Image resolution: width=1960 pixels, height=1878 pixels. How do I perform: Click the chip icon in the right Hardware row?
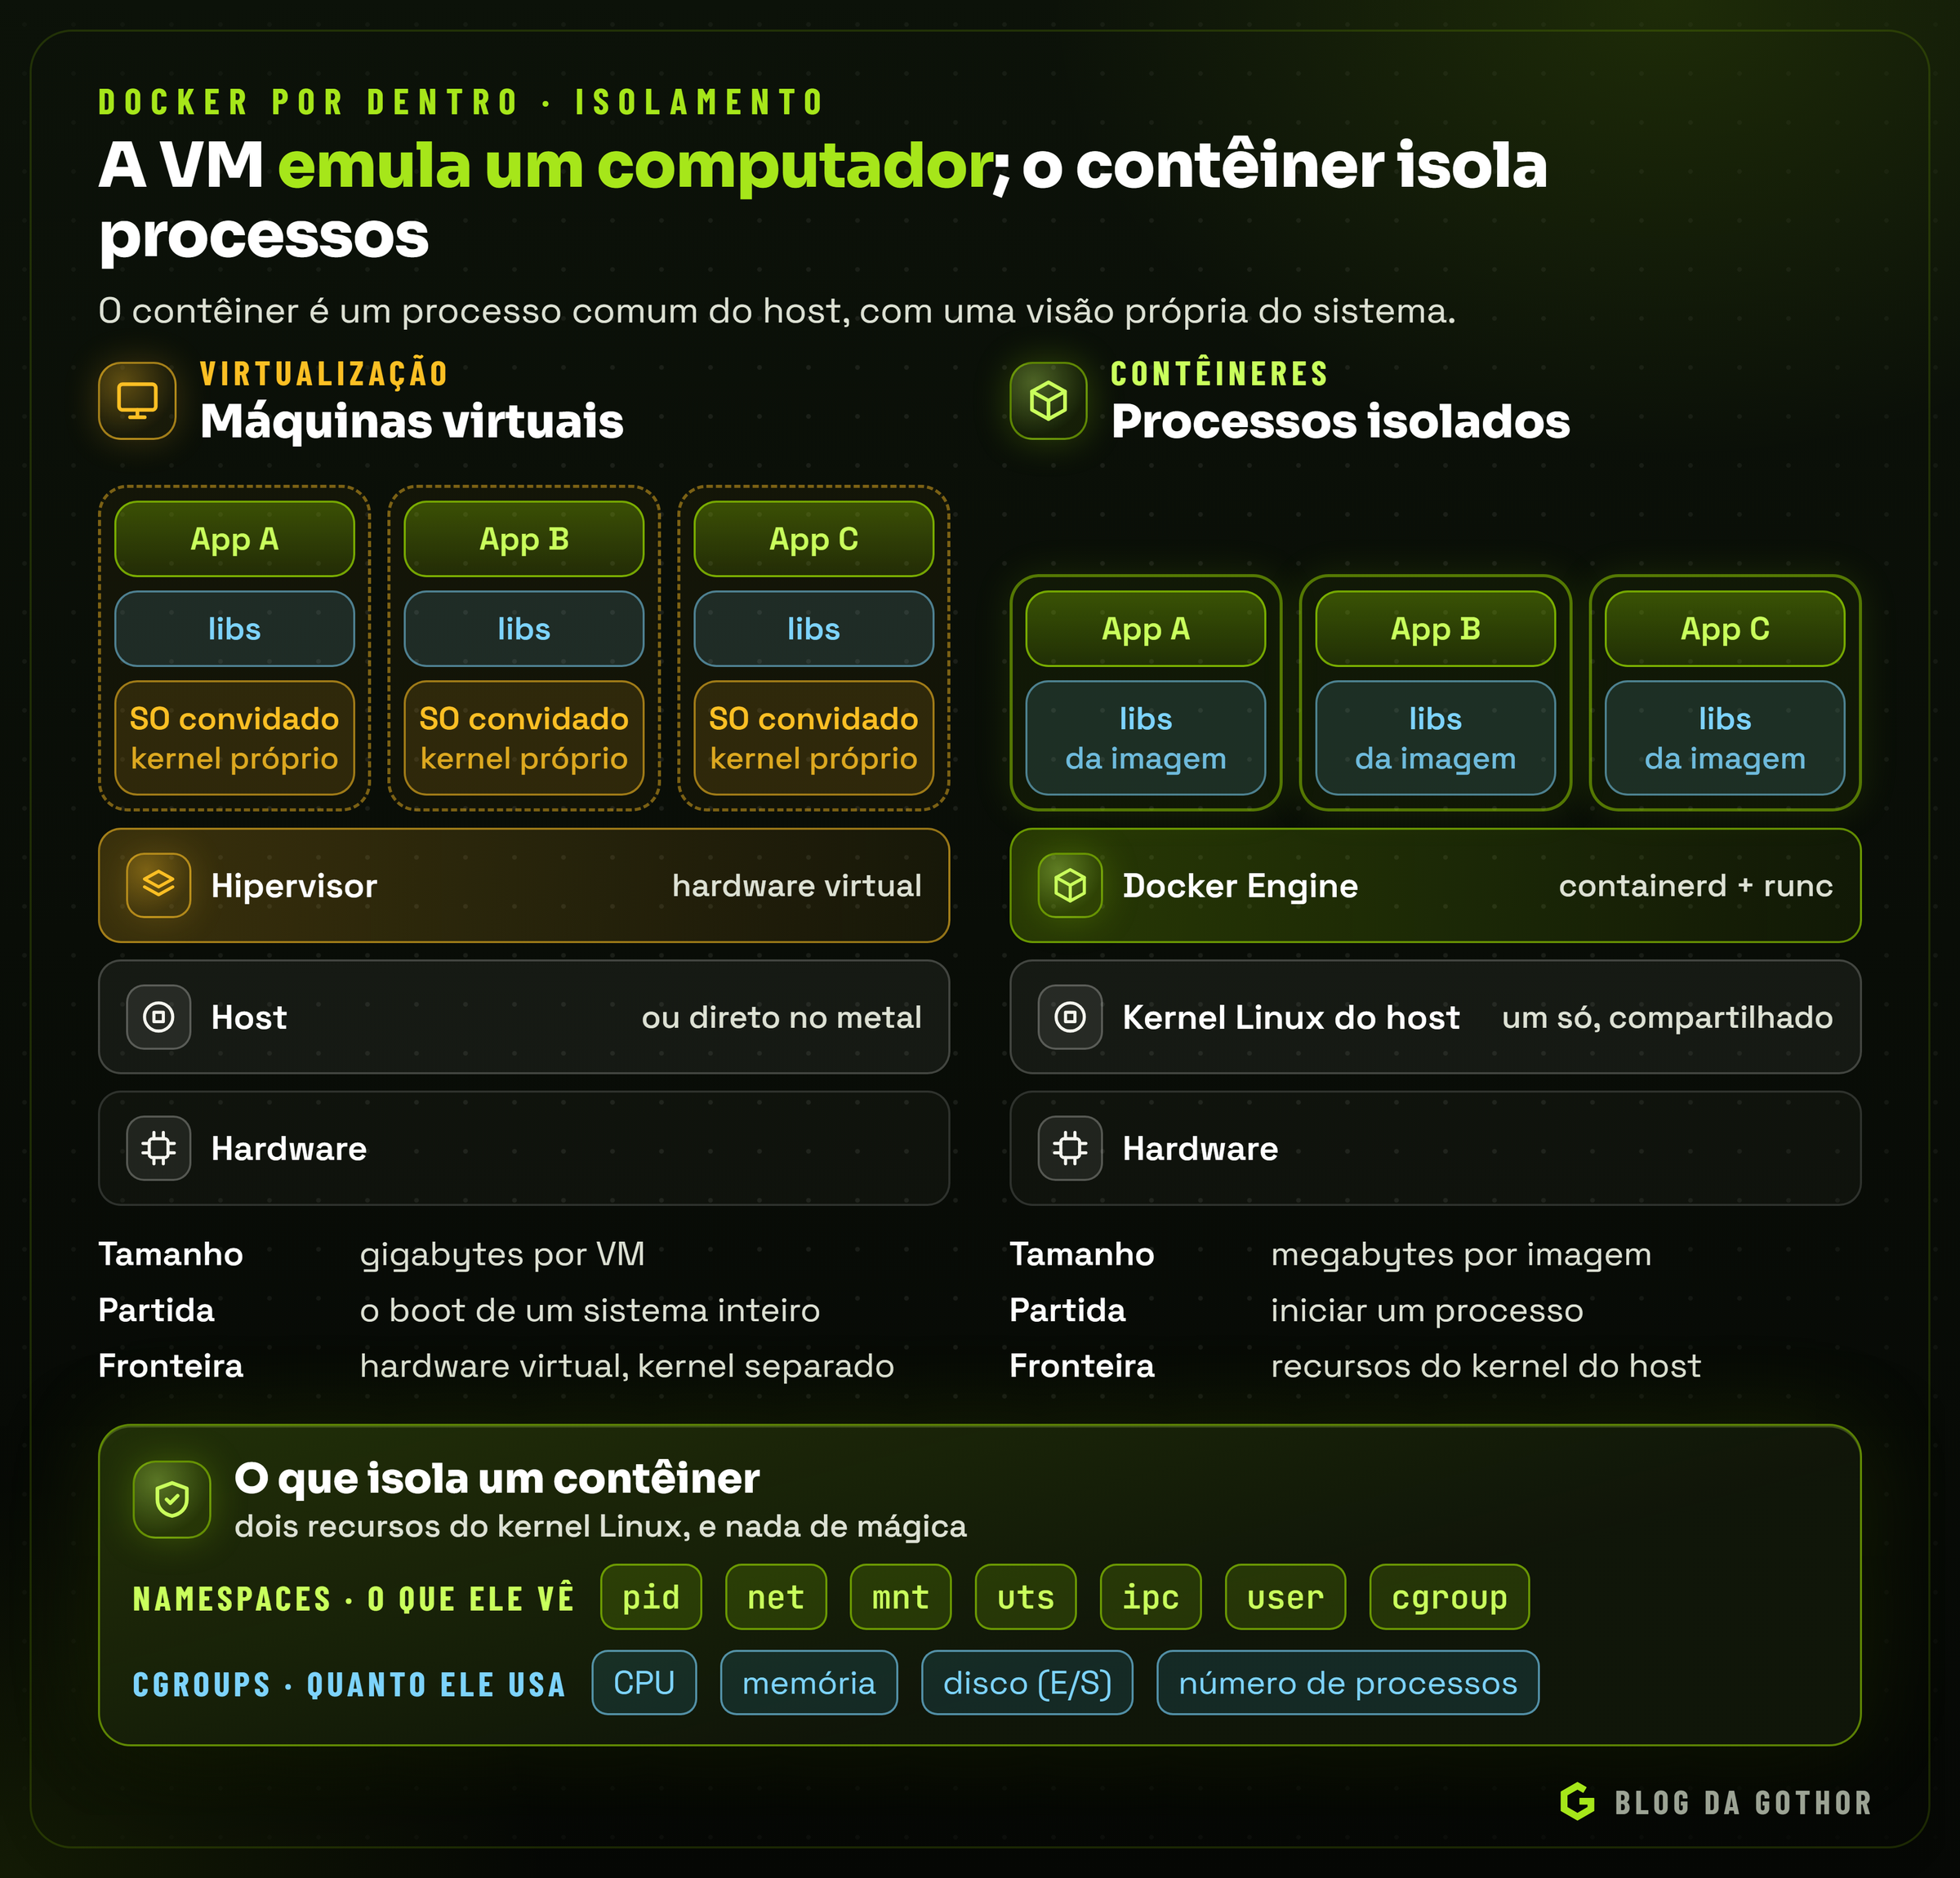pos(1070,1148)
